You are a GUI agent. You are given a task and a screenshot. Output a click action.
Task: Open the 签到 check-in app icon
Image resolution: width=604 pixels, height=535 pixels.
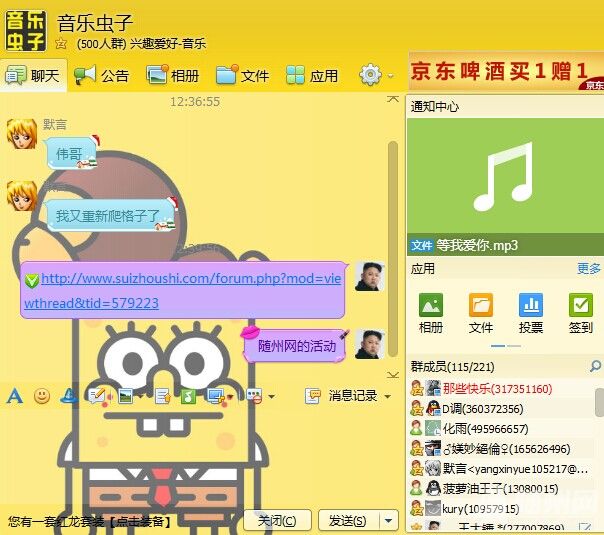tap(581, 305)
